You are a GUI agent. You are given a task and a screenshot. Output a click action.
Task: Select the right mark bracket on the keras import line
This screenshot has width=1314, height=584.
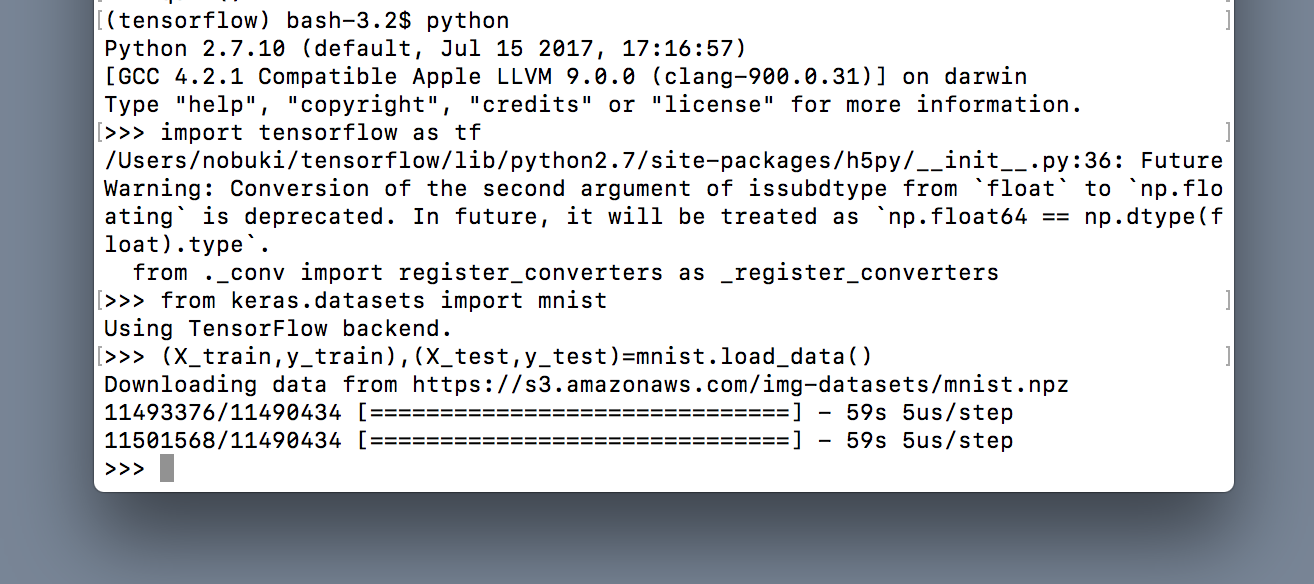(1228, 300)
